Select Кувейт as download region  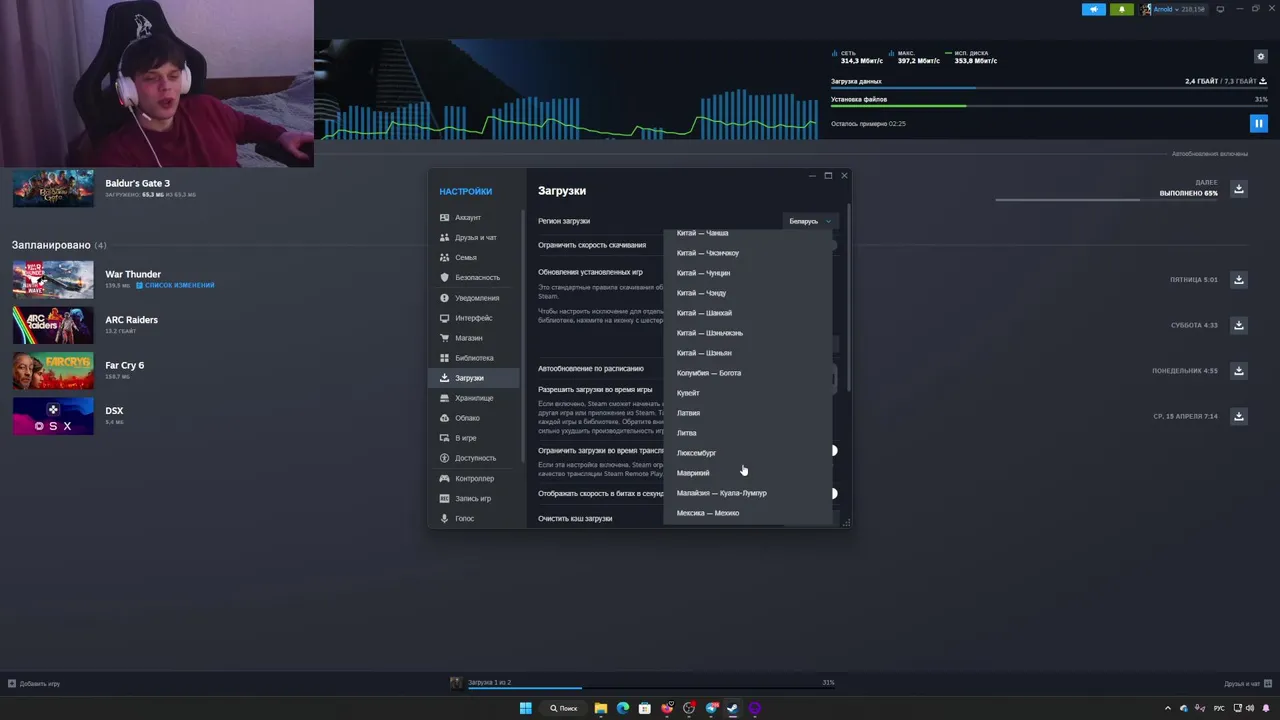(748, 393)
